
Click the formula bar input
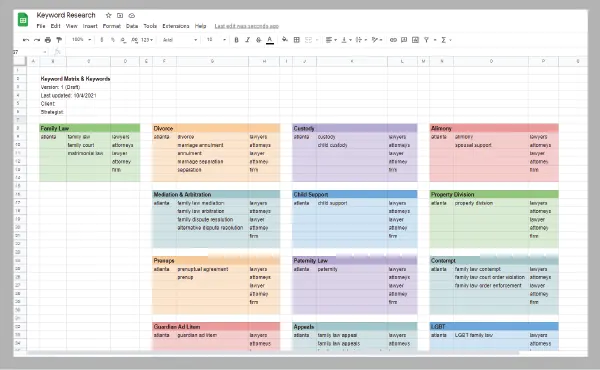point(325,52)
